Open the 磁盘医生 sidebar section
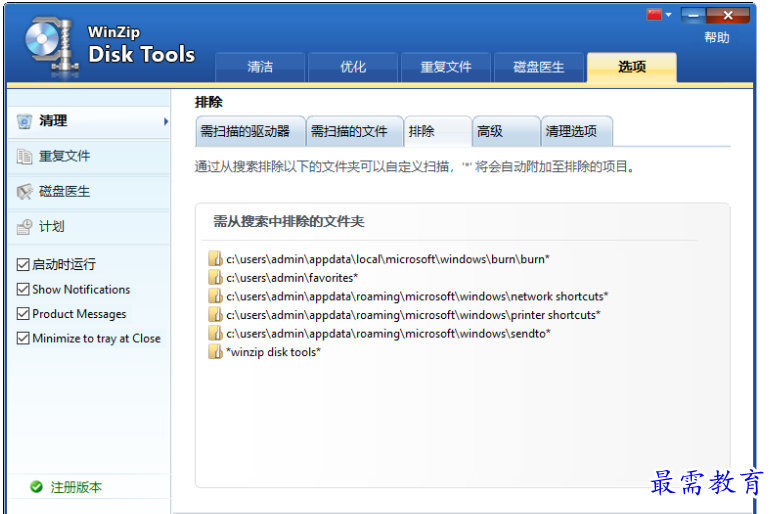This screenshot has width=772, height=514. click(89, 192)
